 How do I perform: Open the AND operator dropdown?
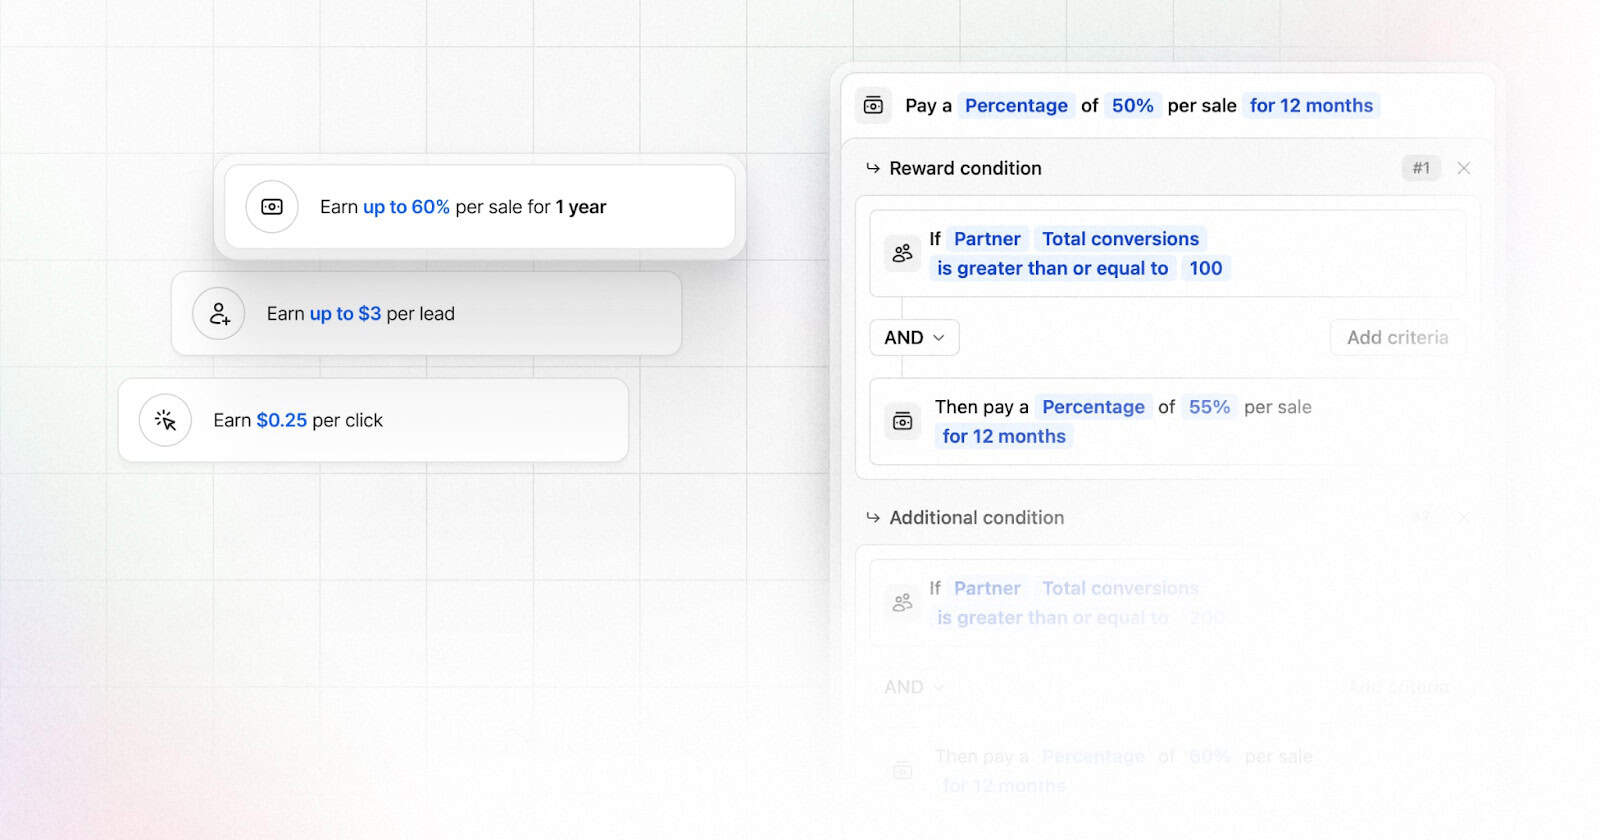[x=914, y=338]
